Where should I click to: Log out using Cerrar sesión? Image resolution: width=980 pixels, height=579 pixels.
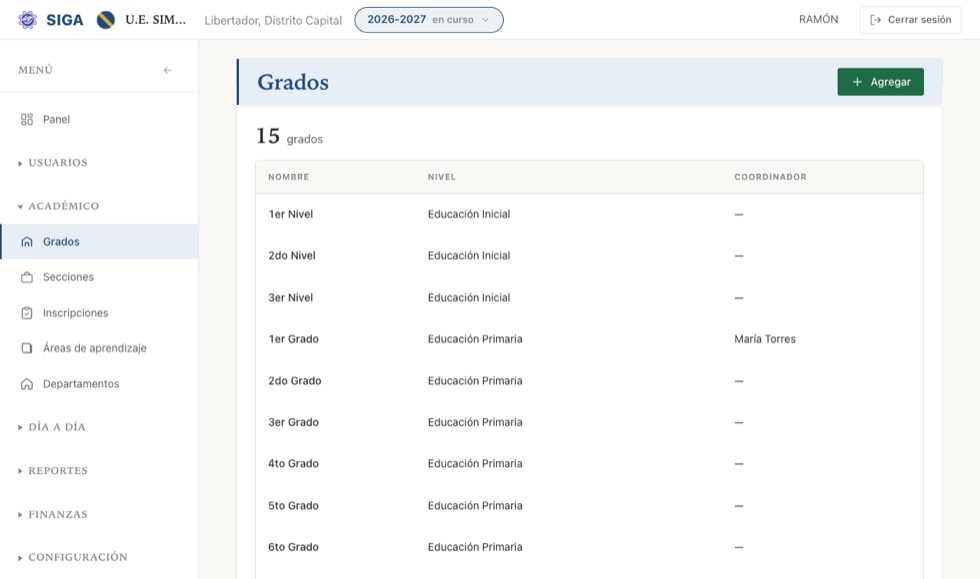910,20
